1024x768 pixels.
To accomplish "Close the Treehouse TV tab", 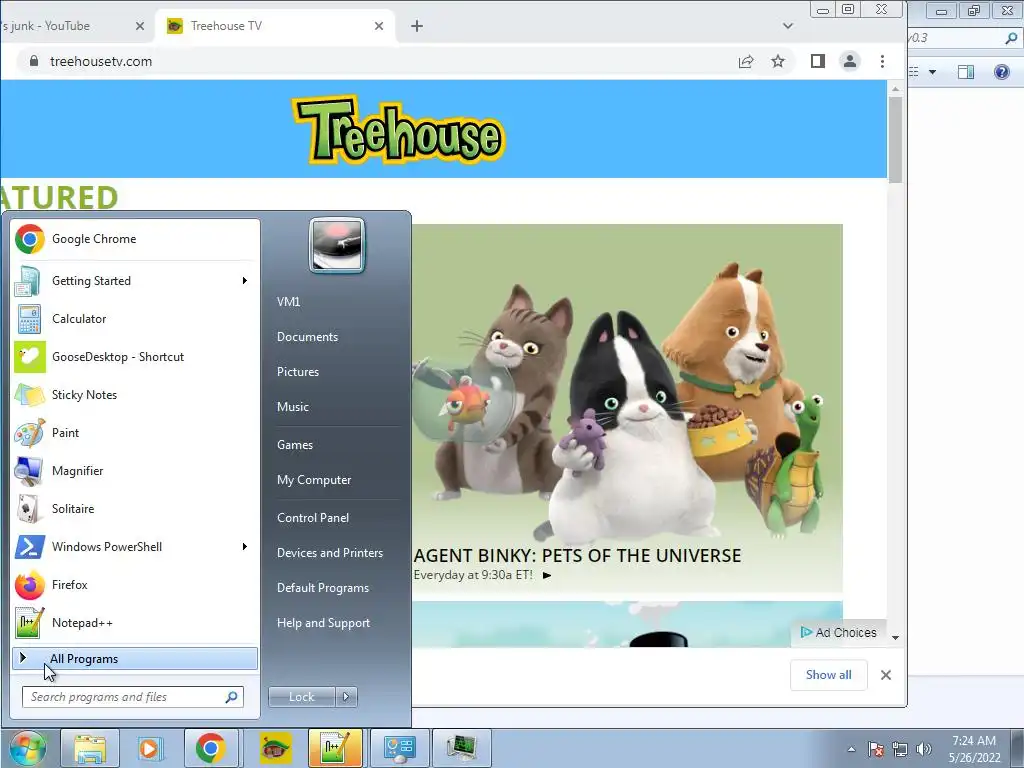I will (379, 26).
